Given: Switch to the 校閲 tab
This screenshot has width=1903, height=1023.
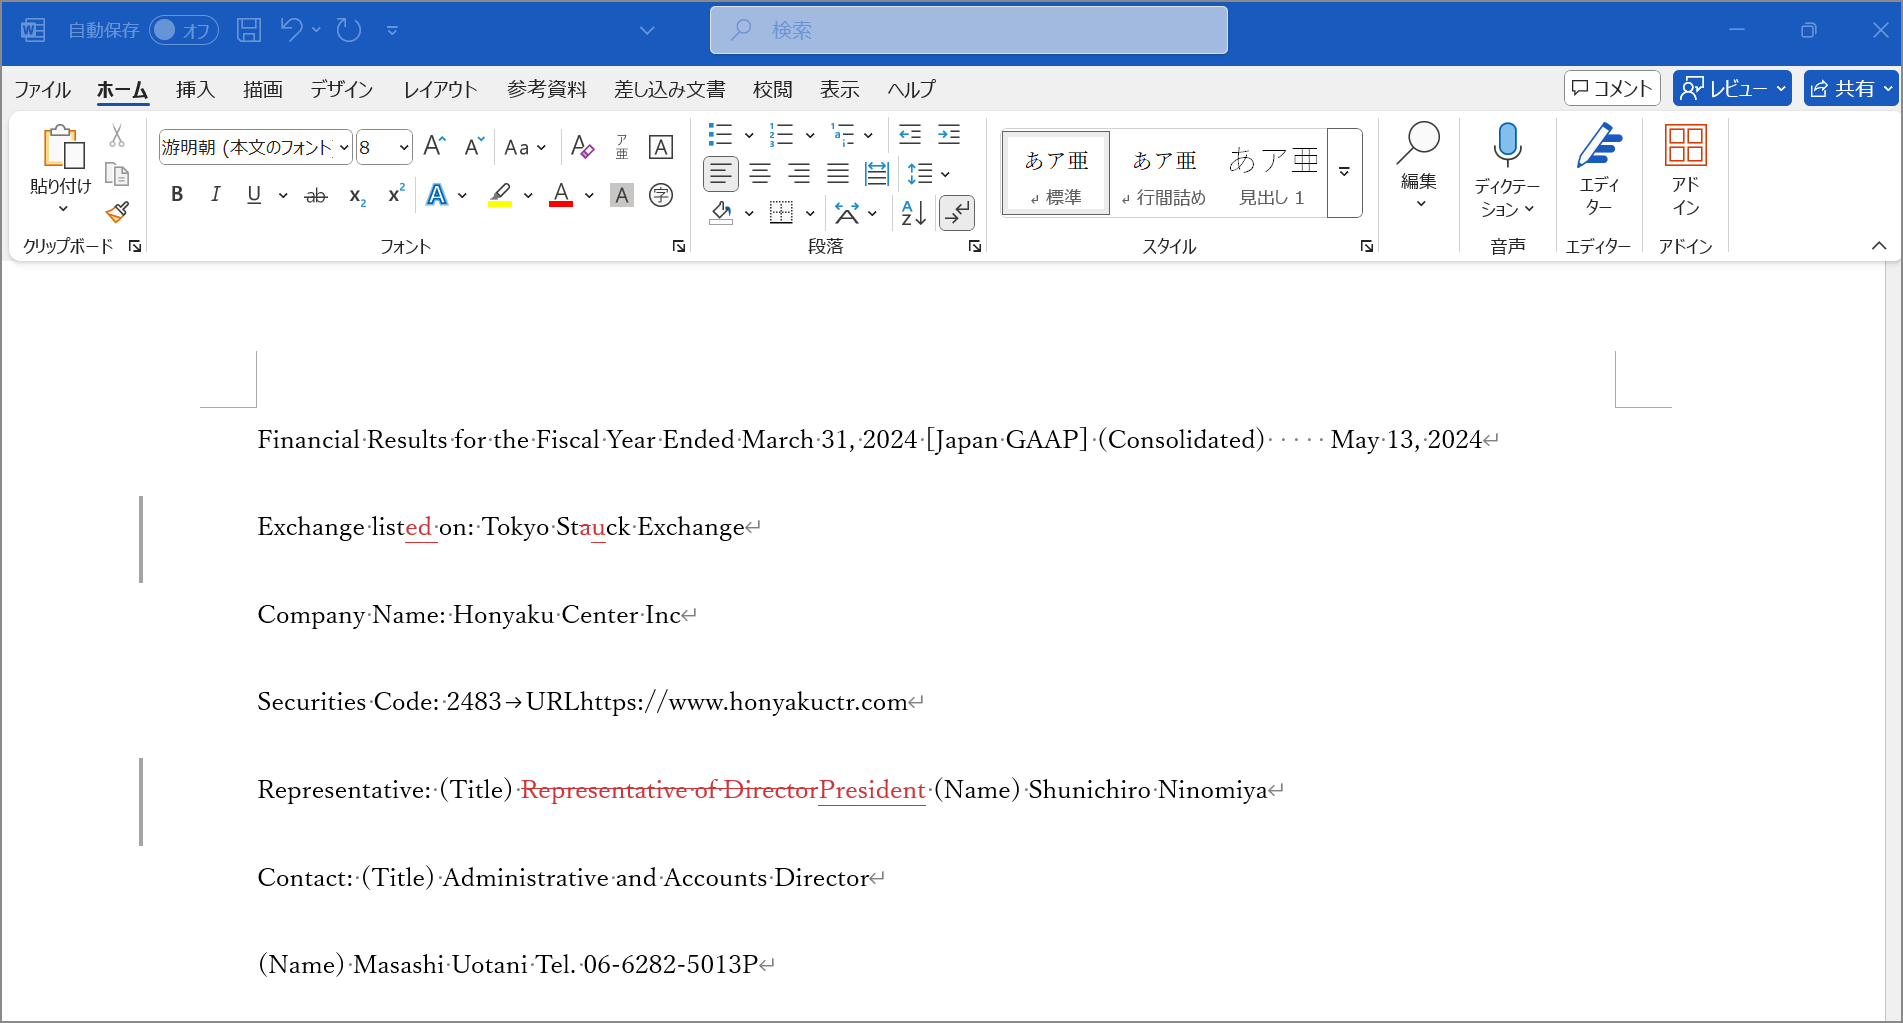Looking at the screenshot, I should tap(773, 89).
